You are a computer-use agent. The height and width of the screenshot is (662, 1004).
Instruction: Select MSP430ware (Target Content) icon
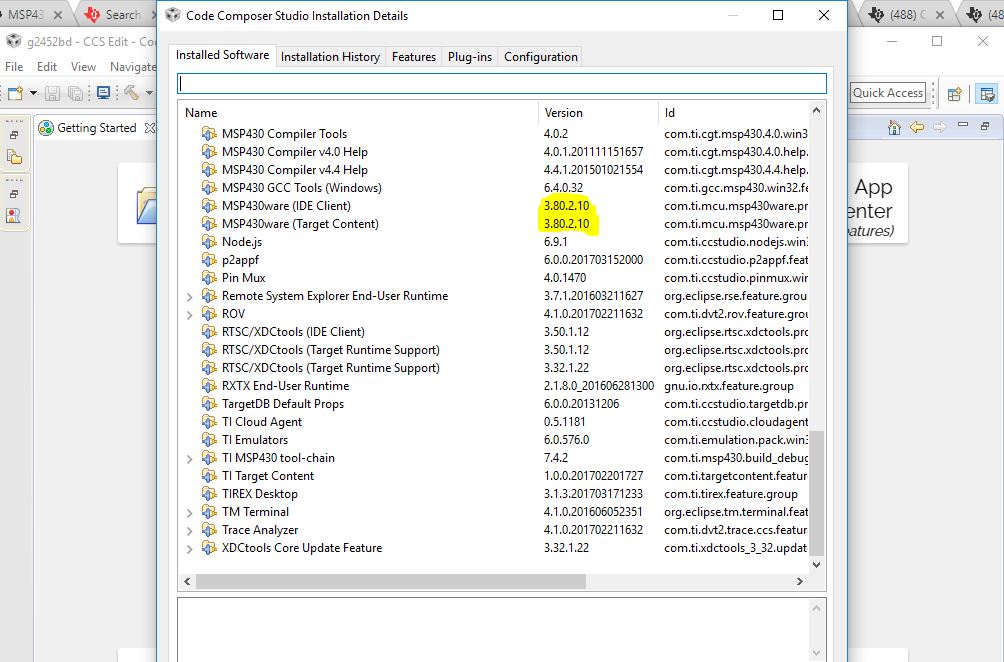point(209,223)
